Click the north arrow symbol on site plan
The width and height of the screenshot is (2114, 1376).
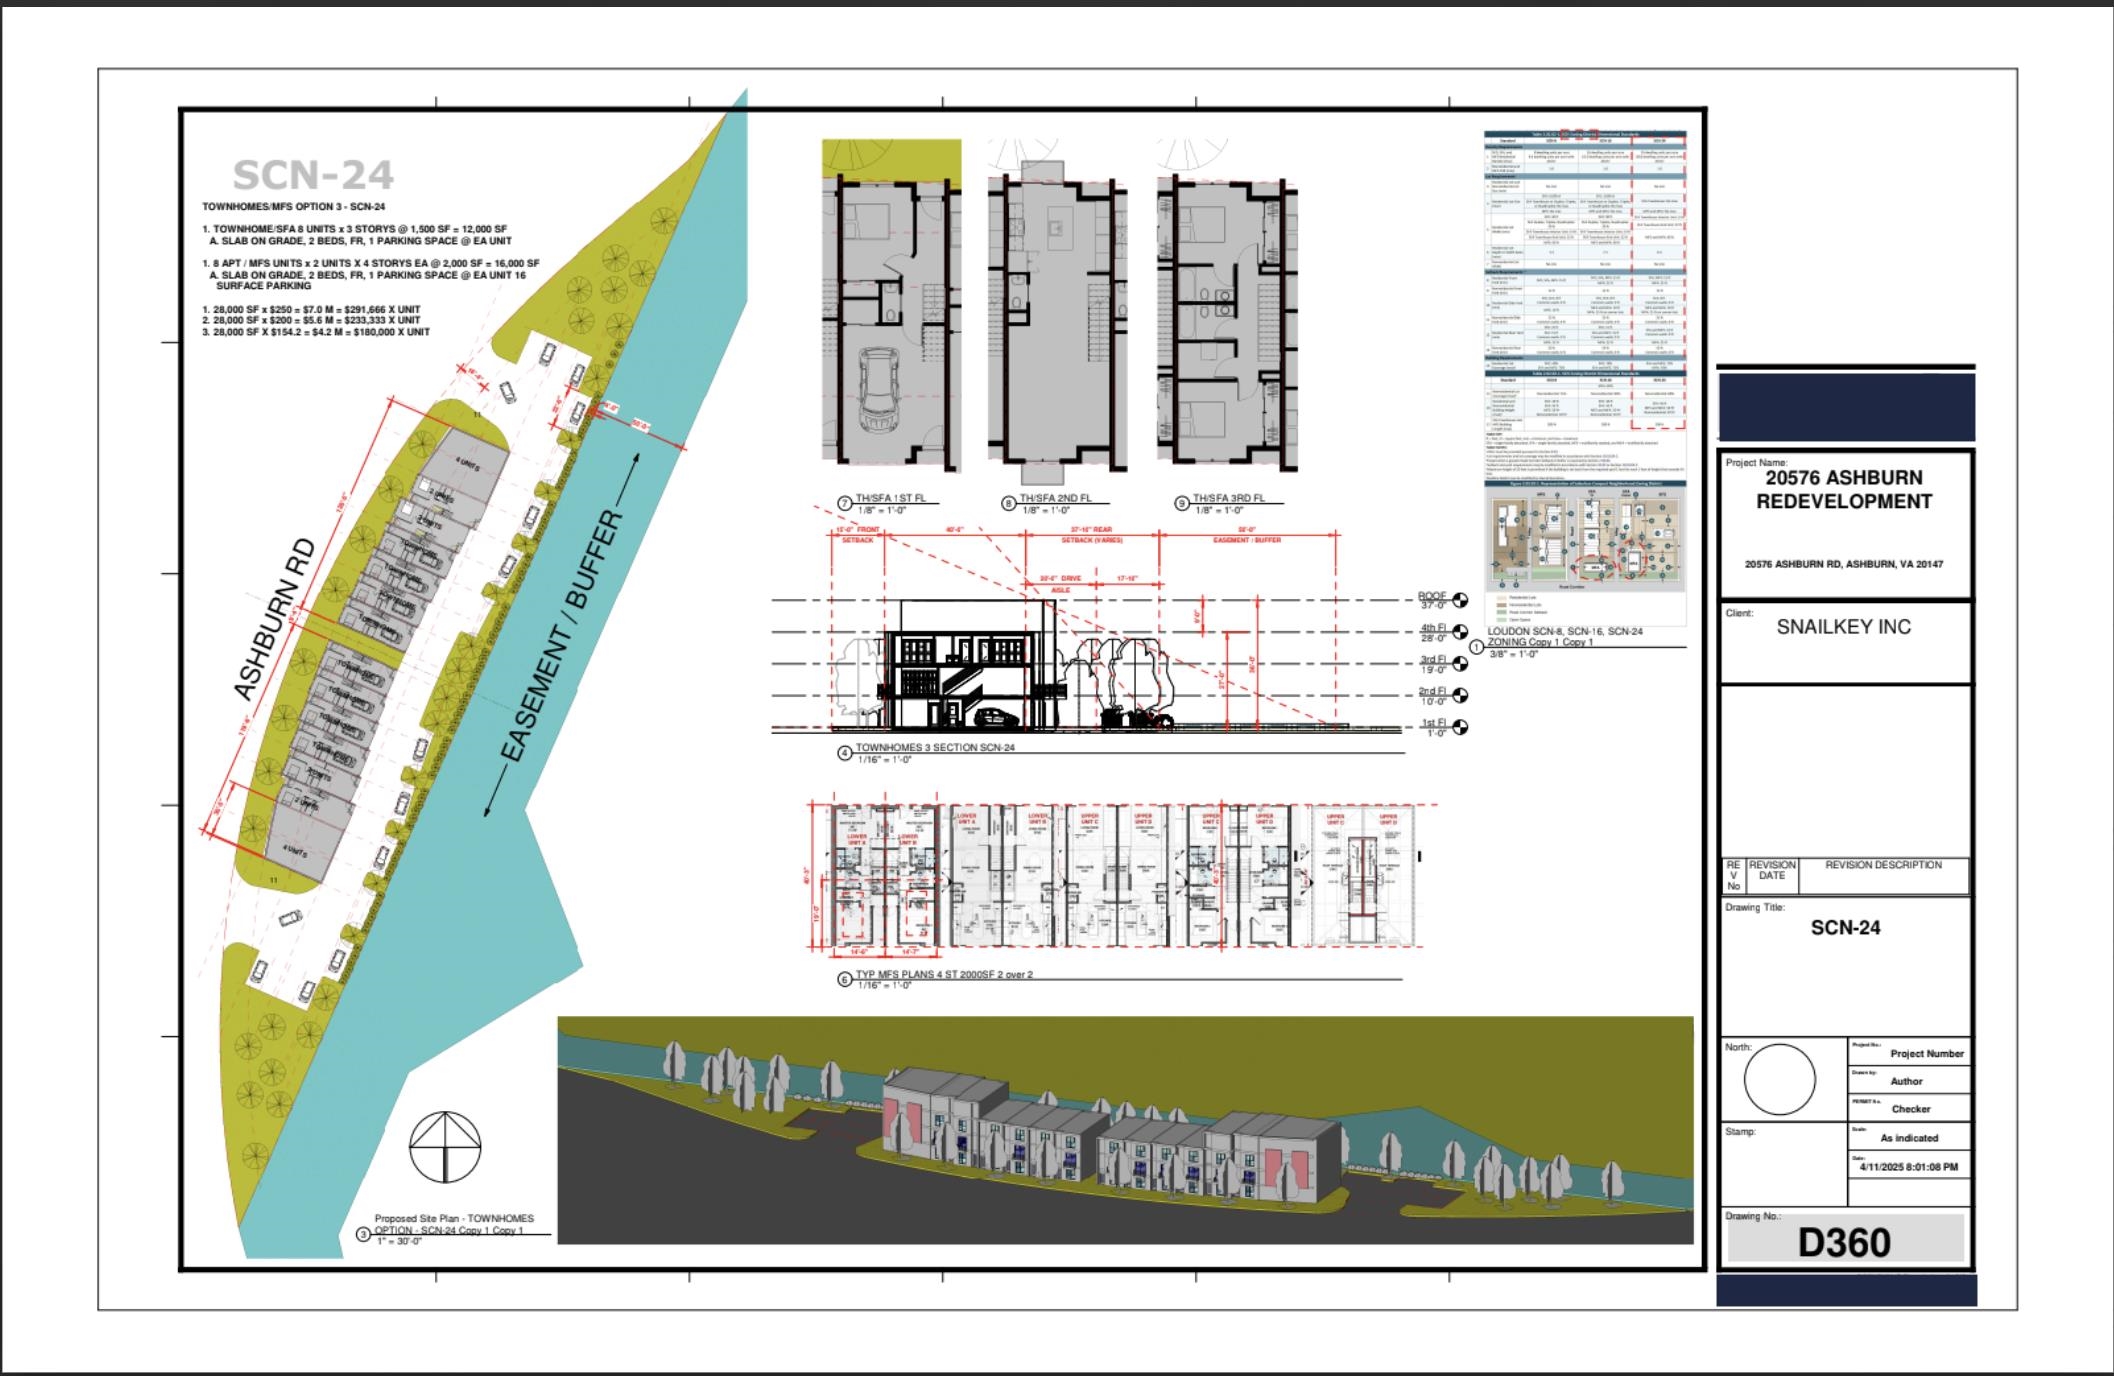pos(445,1147)
